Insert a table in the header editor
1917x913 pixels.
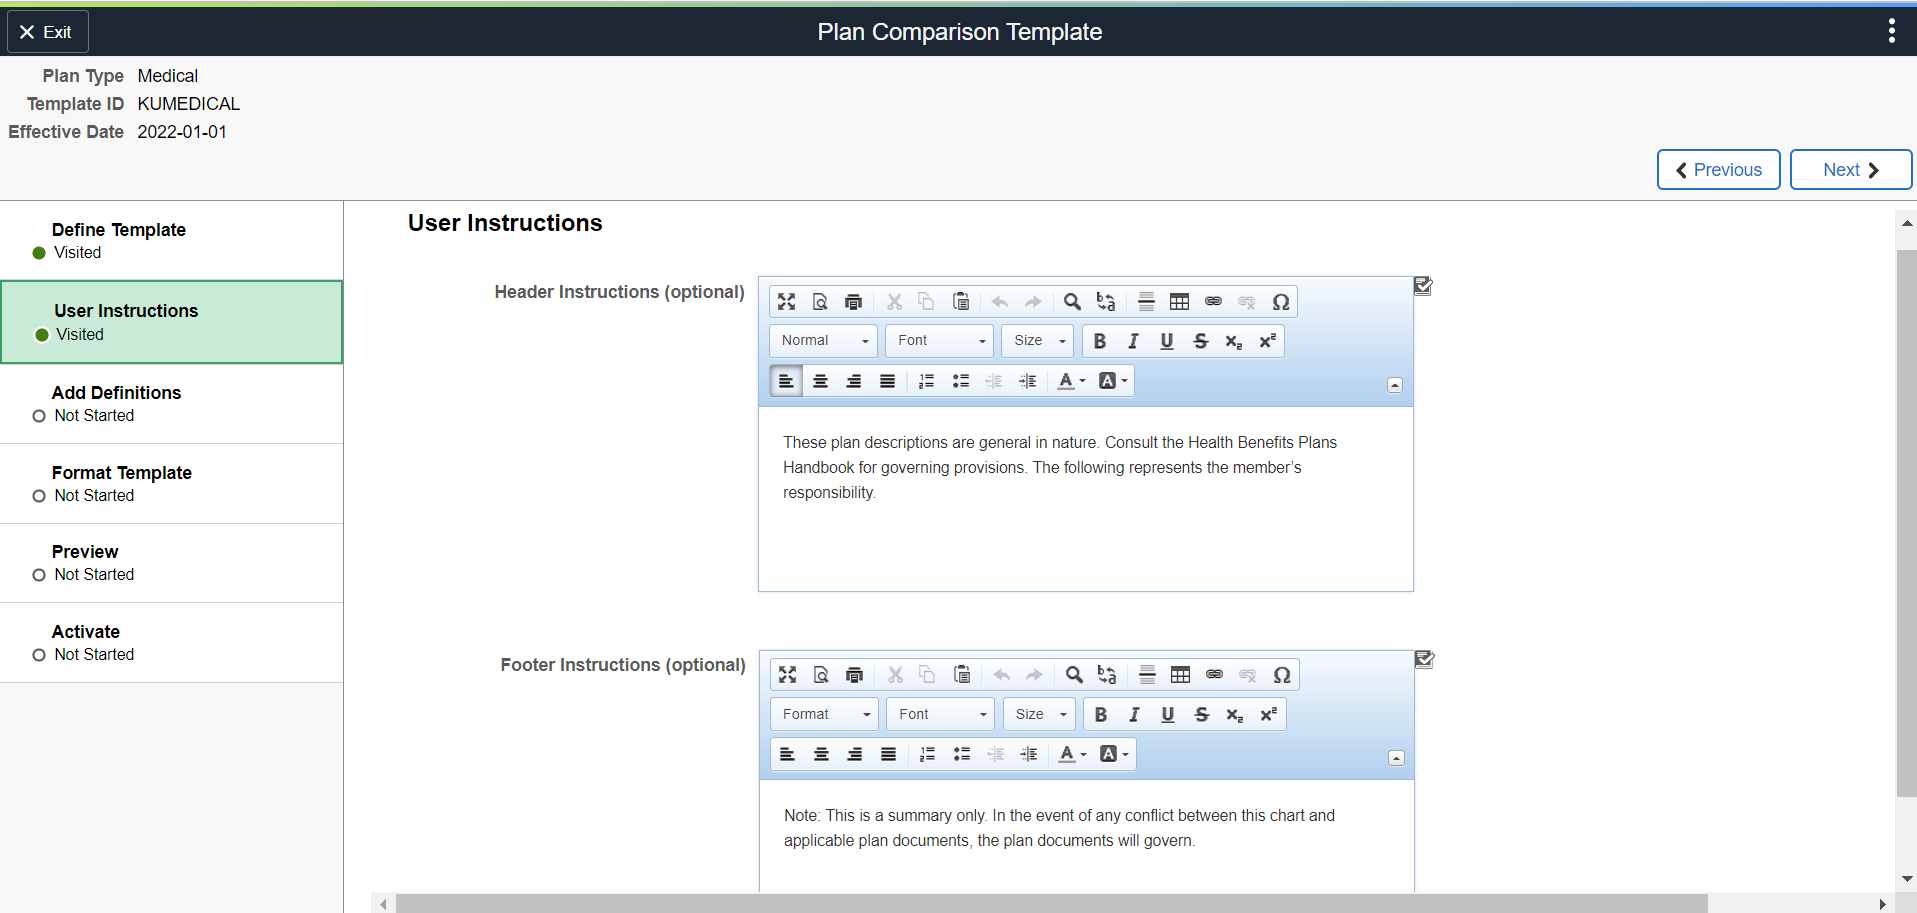click(x=1180, y=302)
